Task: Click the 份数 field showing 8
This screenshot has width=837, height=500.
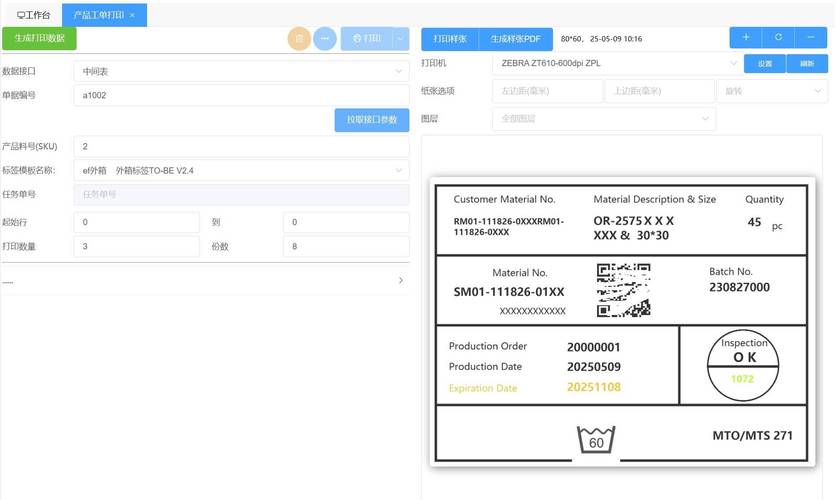Action: (346, 247)
